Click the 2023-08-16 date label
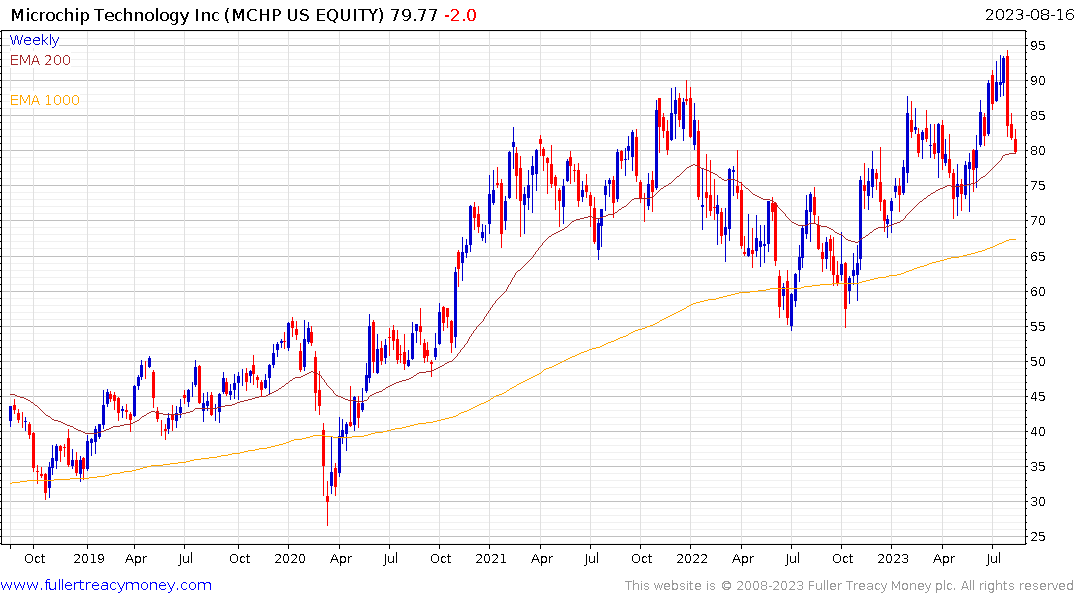Screen dimensions: 1075x600 coord(1029,15)
